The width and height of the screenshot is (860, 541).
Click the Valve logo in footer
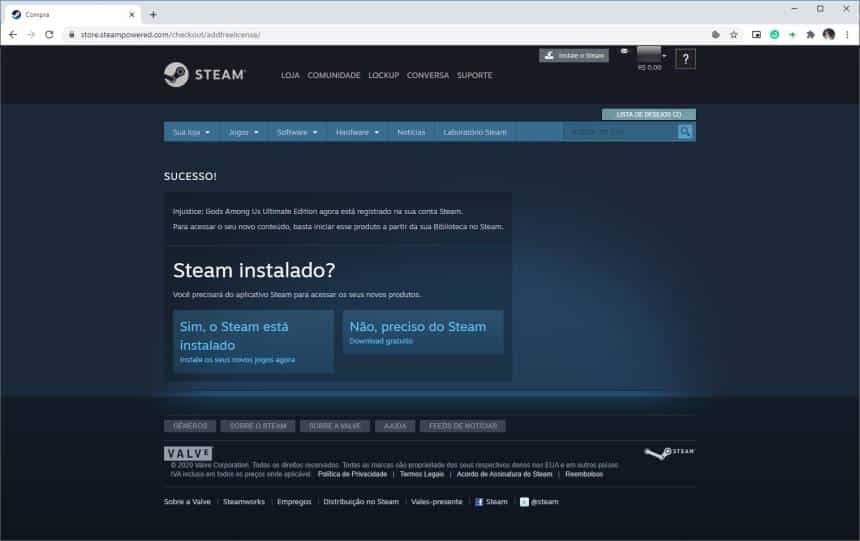click(x=188, y=454)
